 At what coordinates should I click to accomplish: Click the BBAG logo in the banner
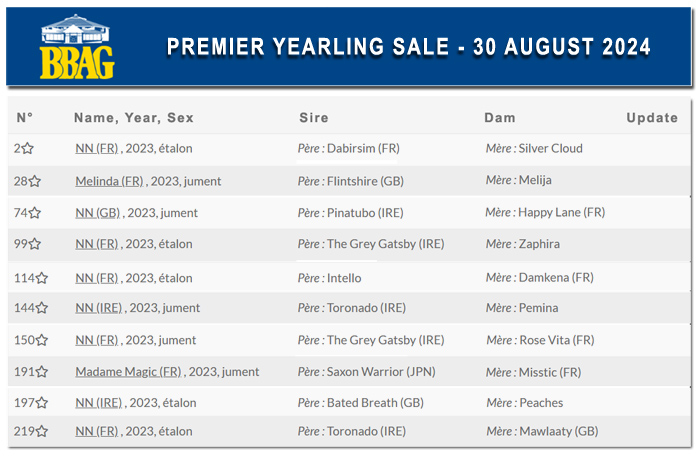point(77,47)
